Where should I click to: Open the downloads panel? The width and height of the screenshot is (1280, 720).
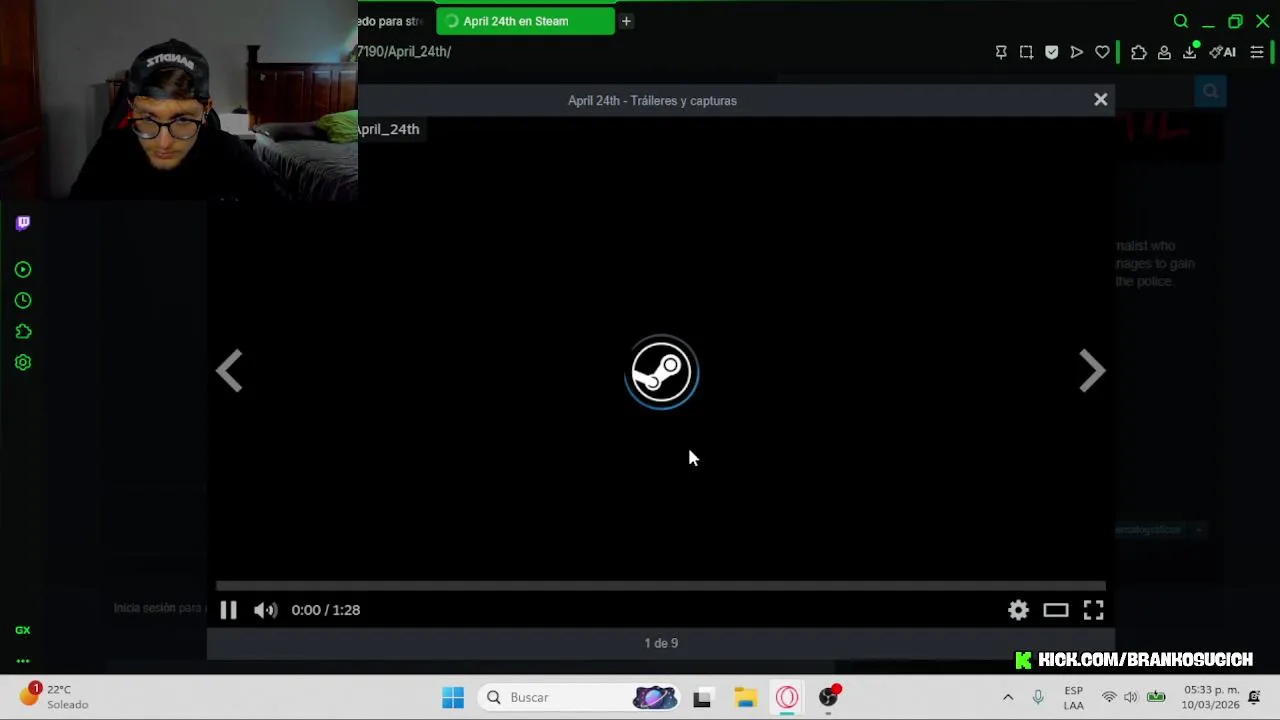point(1190,52)
